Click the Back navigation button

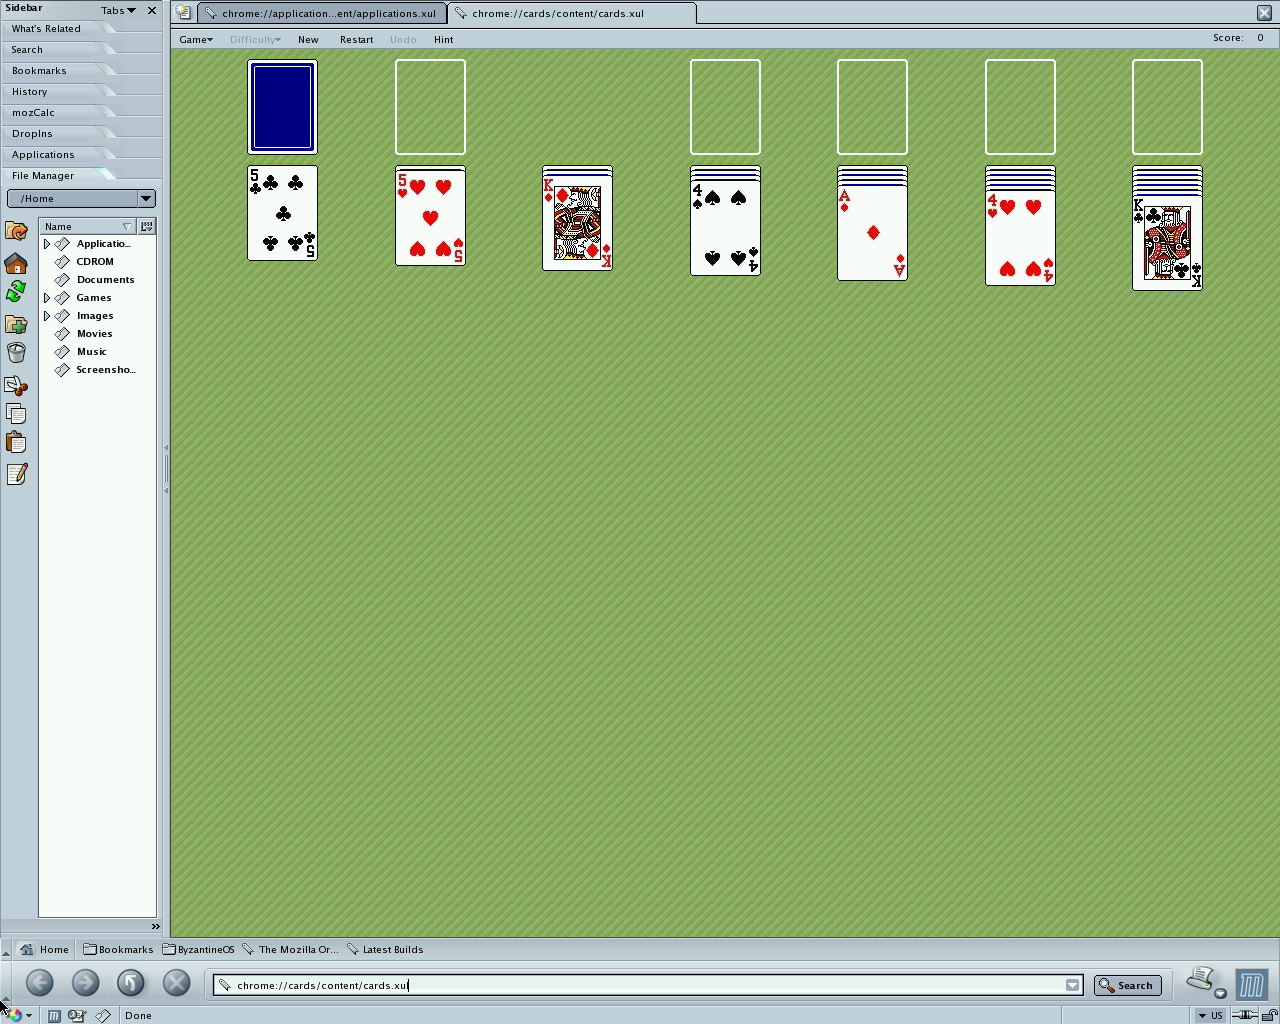tap(40, 983)
